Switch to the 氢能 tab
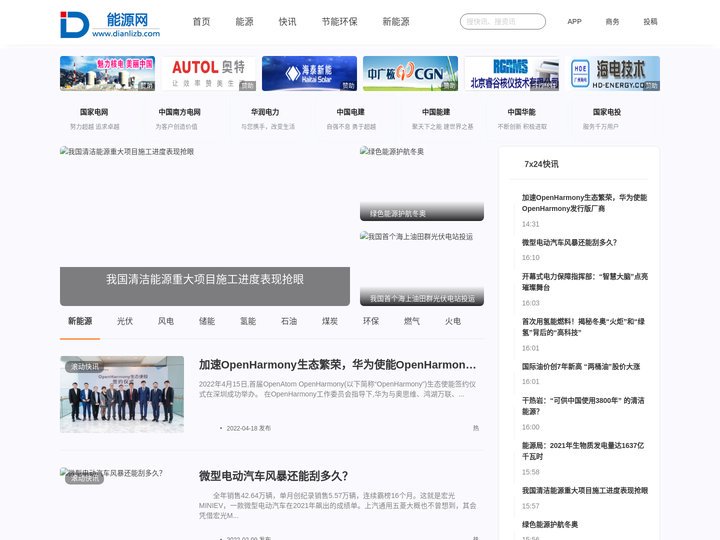This screenshot has width=720, height=540. pyautogui.click(x=248, y=321)
